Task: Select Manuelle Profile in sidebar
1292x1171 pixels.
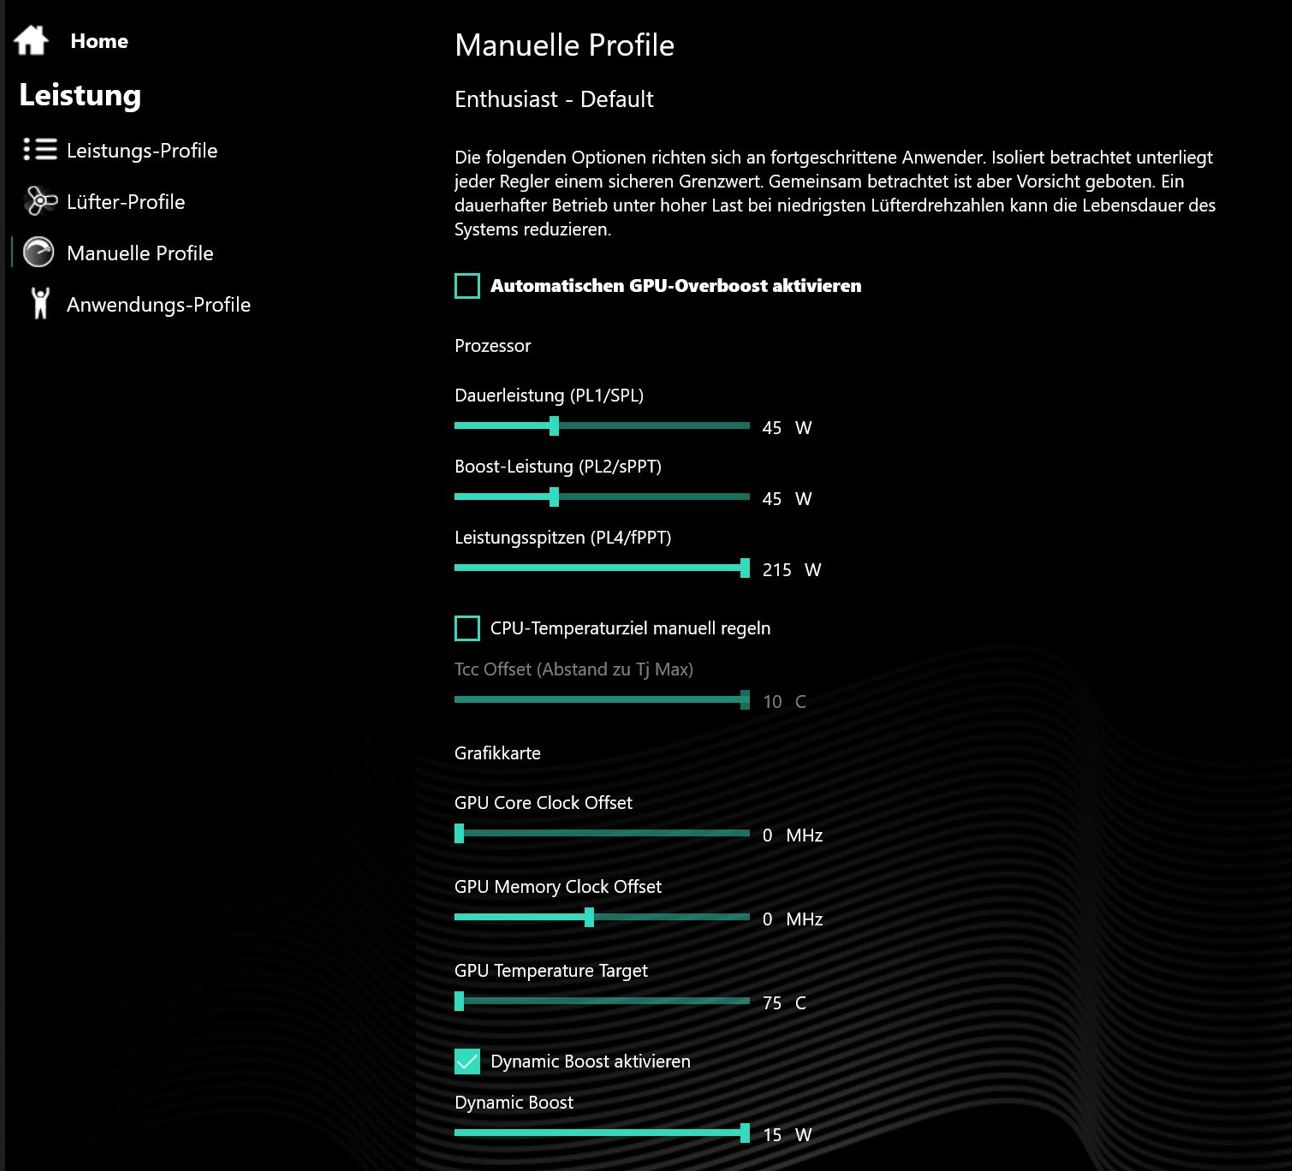Action: pyautogui.click(x=140, y=253)
